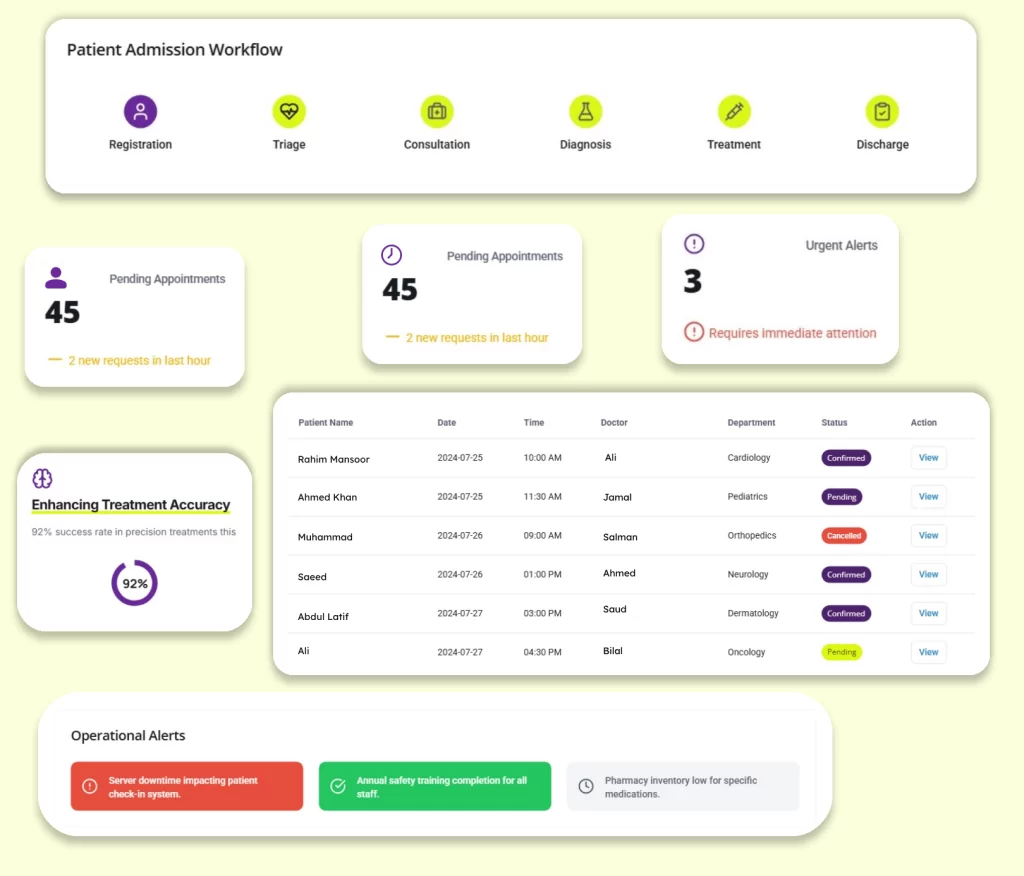Click the warning icon beside Requires immediate attention
This screenshot has width=1024, height=876.
pyautogui.click(x=694, y=332)
